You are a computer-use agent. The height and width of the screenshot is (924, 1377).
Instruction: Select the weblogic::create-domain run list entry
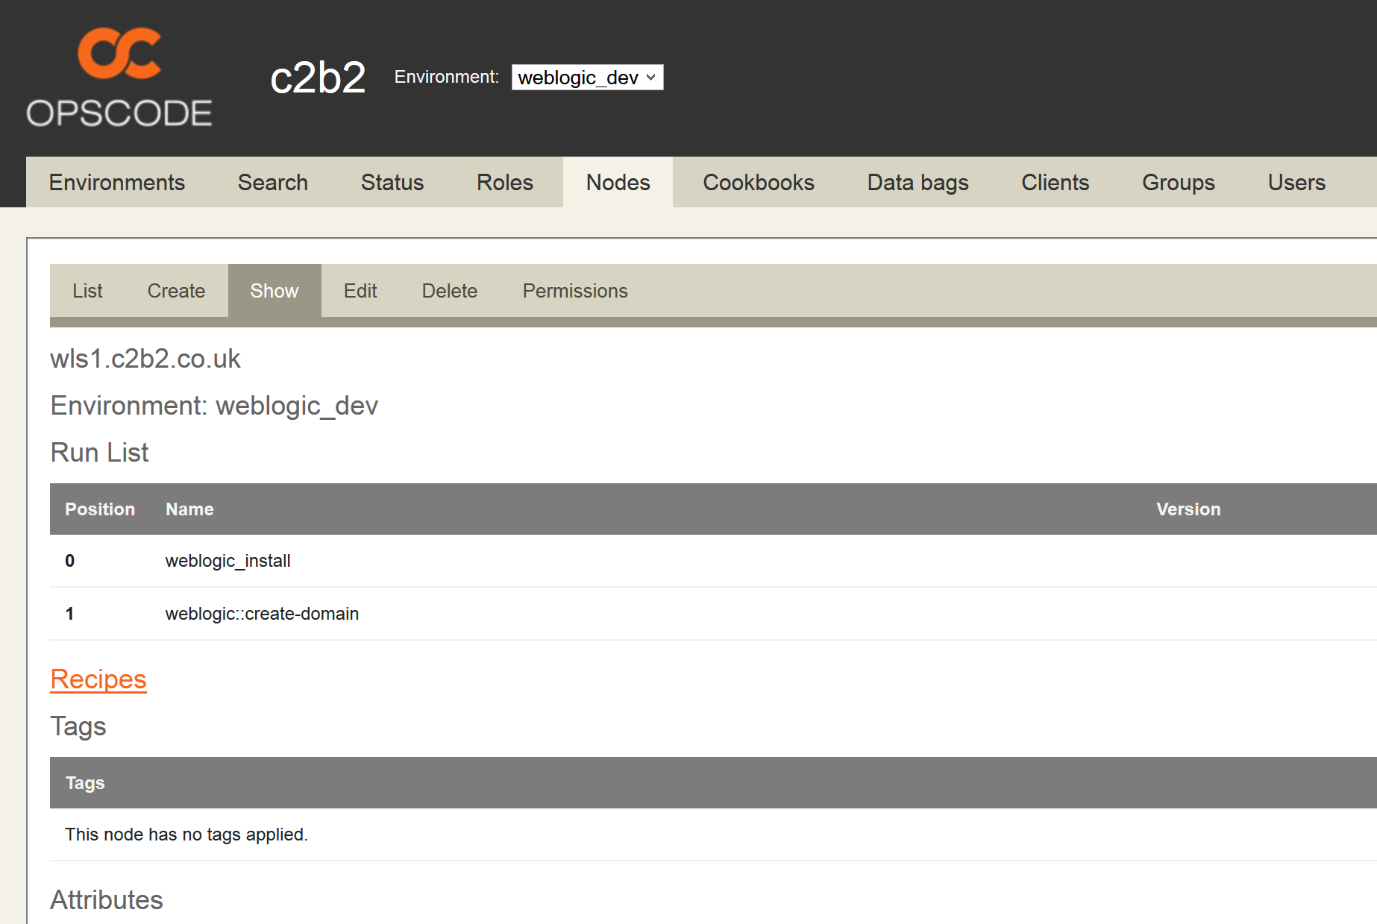click(x=262, y=613)
